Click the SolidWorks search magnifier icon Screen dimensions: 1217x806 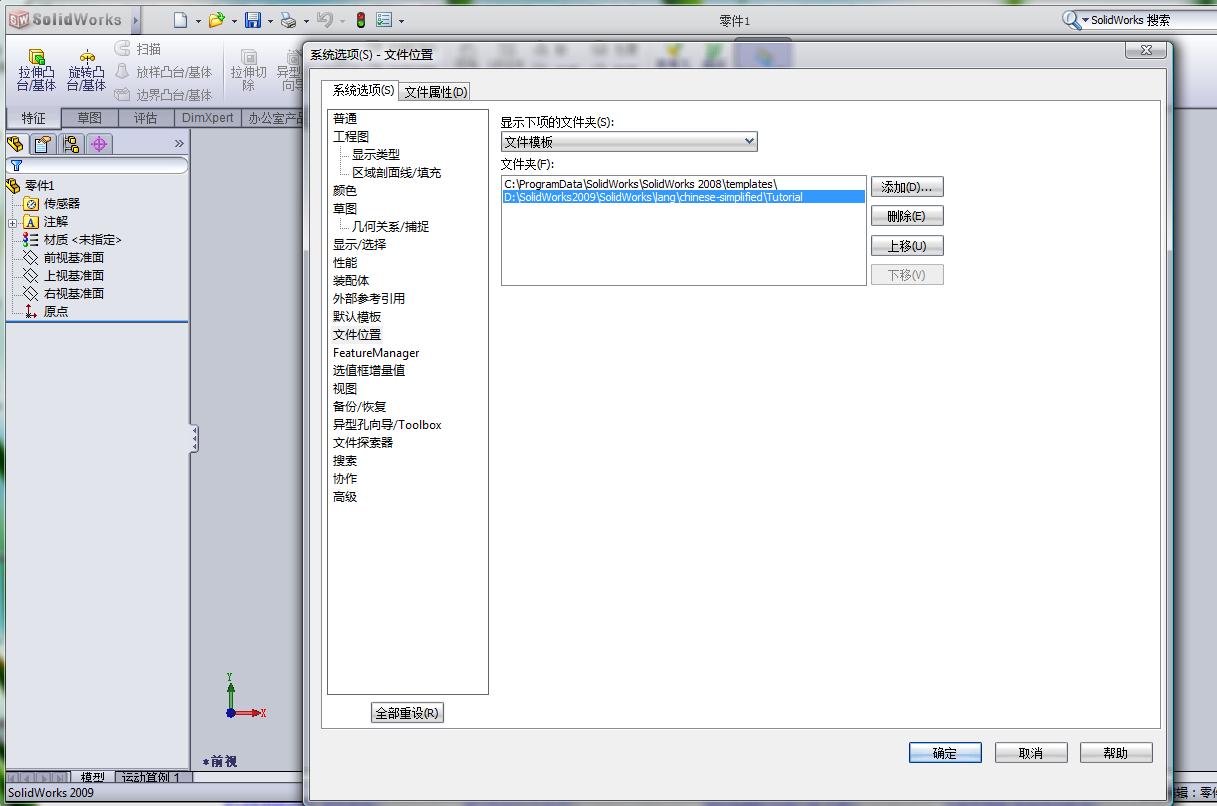[1070, 20]
